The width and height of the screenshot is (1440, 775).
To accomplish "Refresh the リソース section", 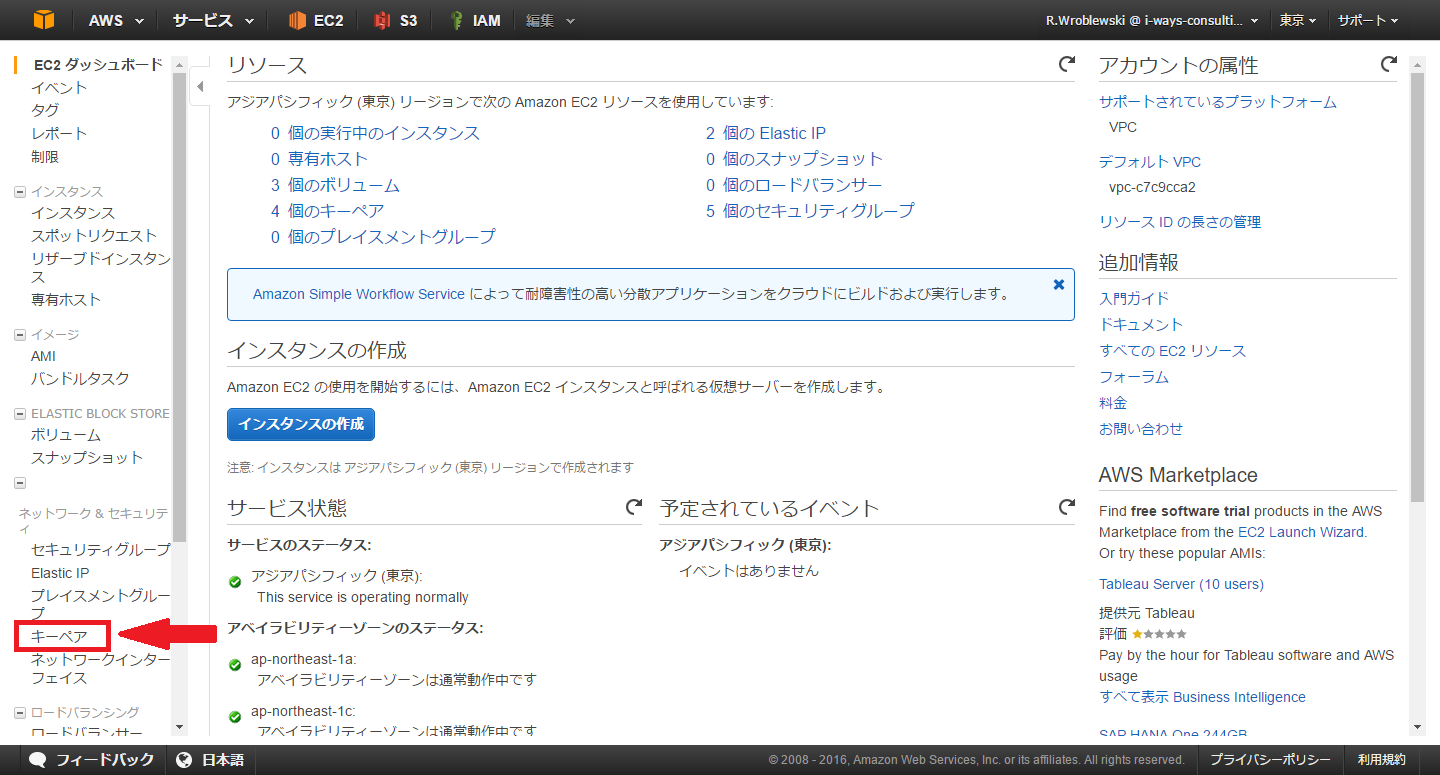I will point(1067,65).
